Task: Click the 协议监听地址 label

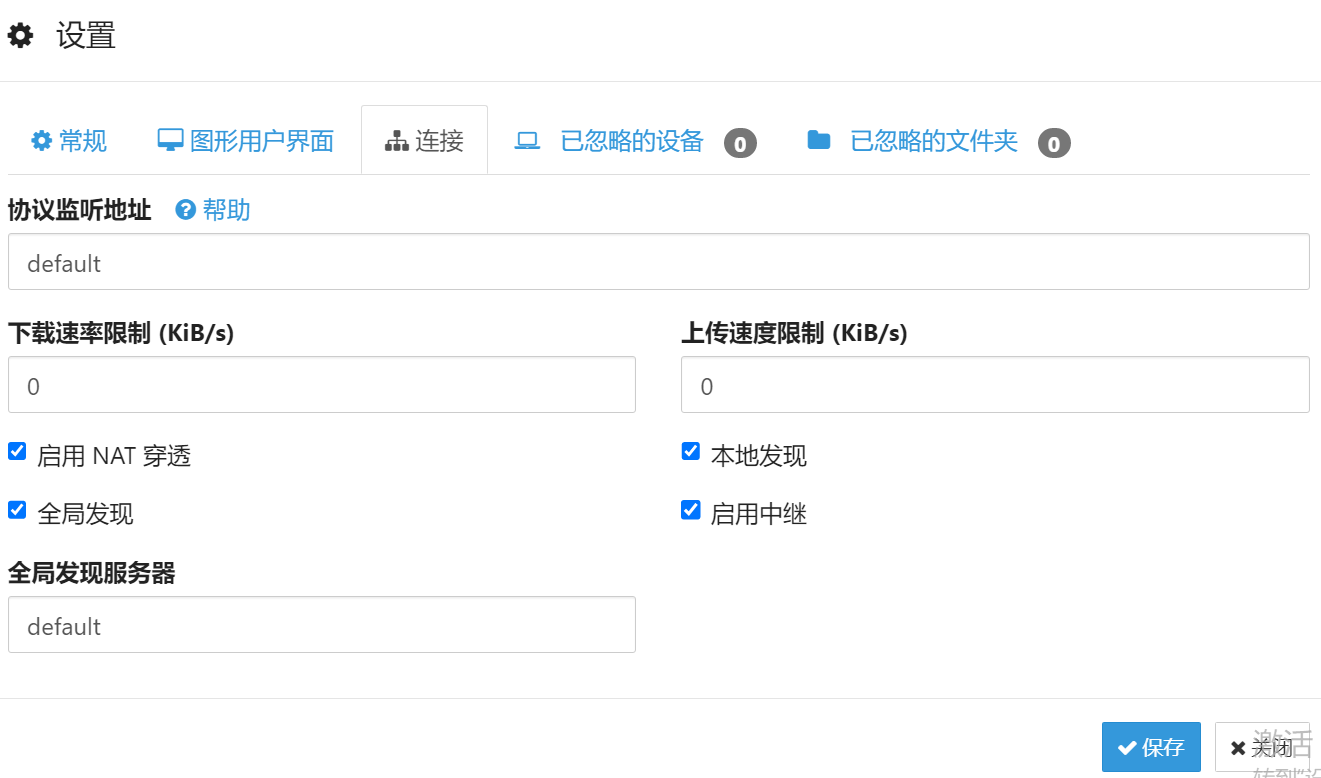Action: pyautogui.click(x=80, y=210)
